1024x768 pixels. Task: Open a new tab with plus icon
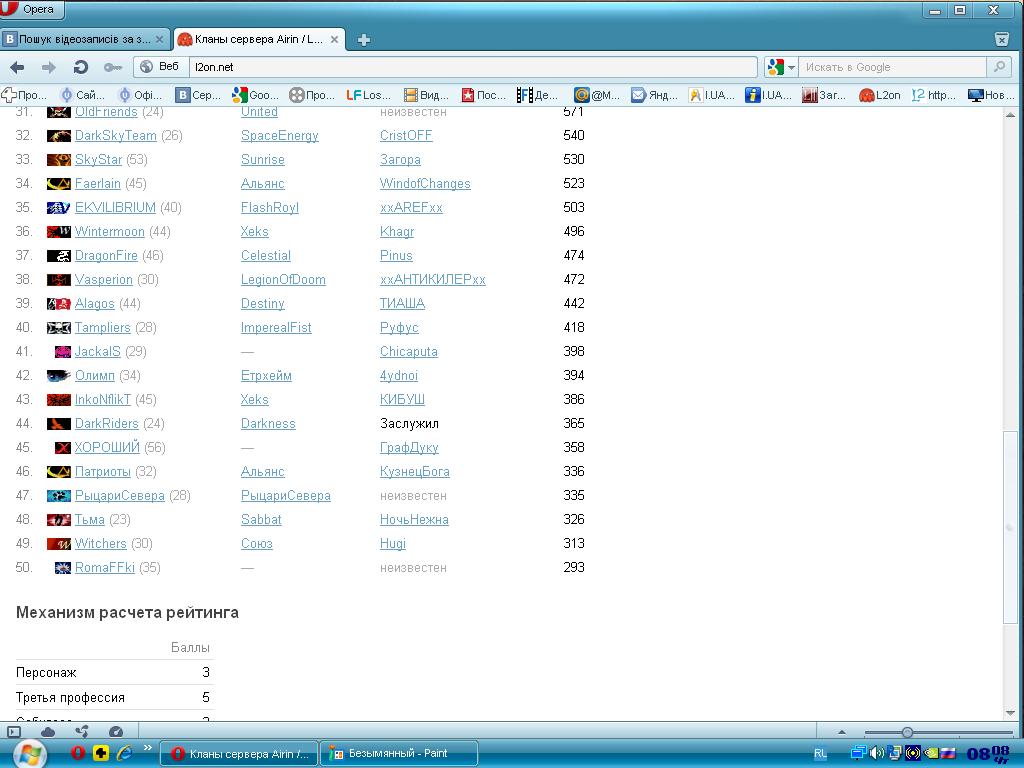pos(364,40)
